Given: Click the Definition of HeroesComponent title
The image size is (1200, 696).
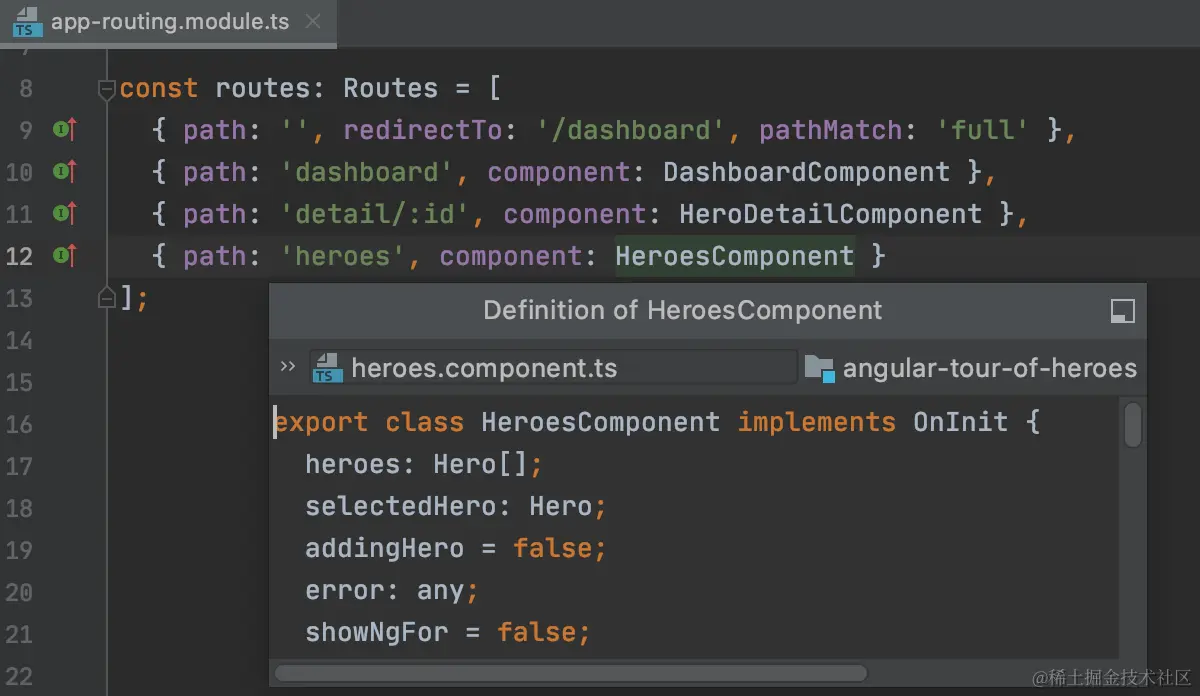Looking at the screenshot, I should point(683,310).
